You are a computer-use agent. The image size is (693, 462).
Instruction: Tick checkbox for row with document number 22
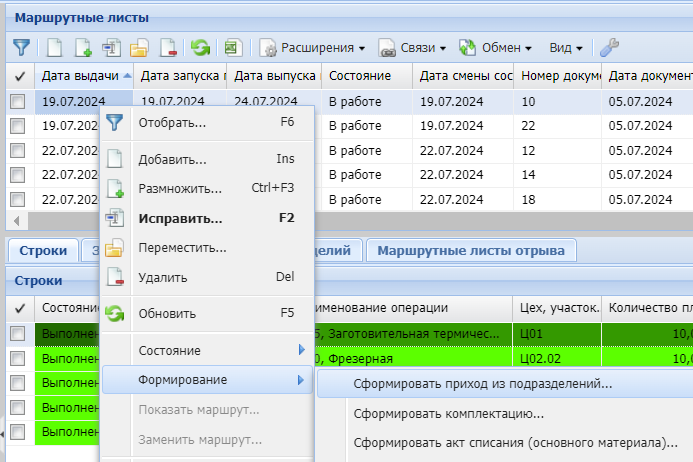click(18, 125)
